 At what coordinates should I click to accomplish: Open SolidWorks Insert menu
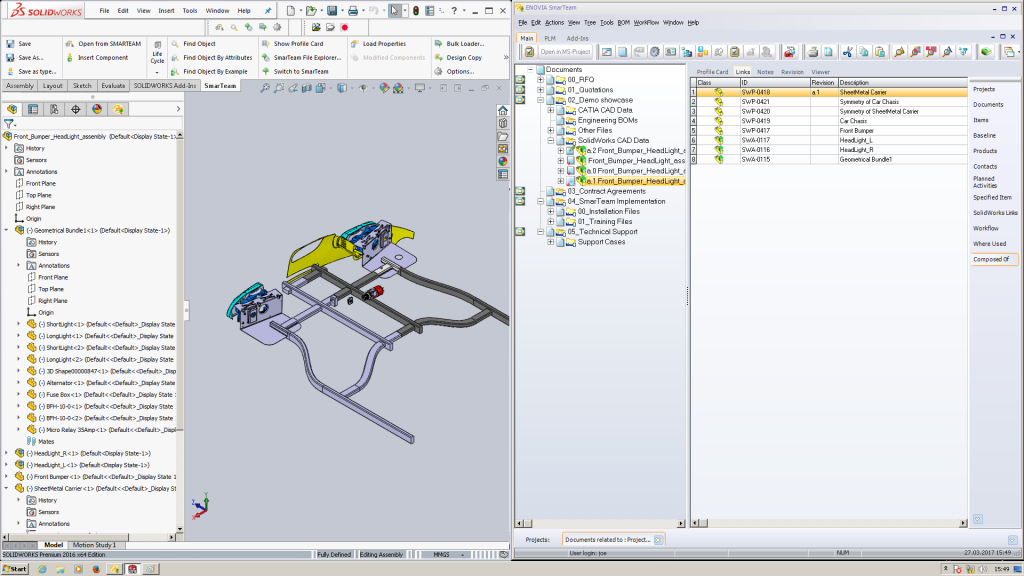166,10
